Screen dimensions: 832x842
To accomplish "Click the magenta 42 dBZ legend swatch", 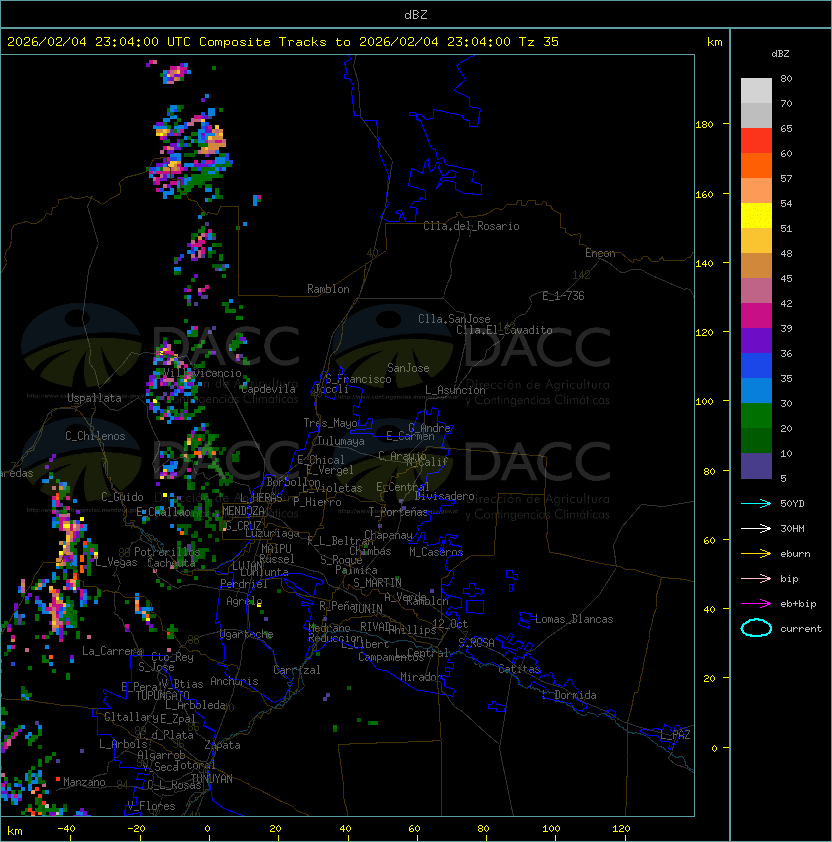I will 756,315.
